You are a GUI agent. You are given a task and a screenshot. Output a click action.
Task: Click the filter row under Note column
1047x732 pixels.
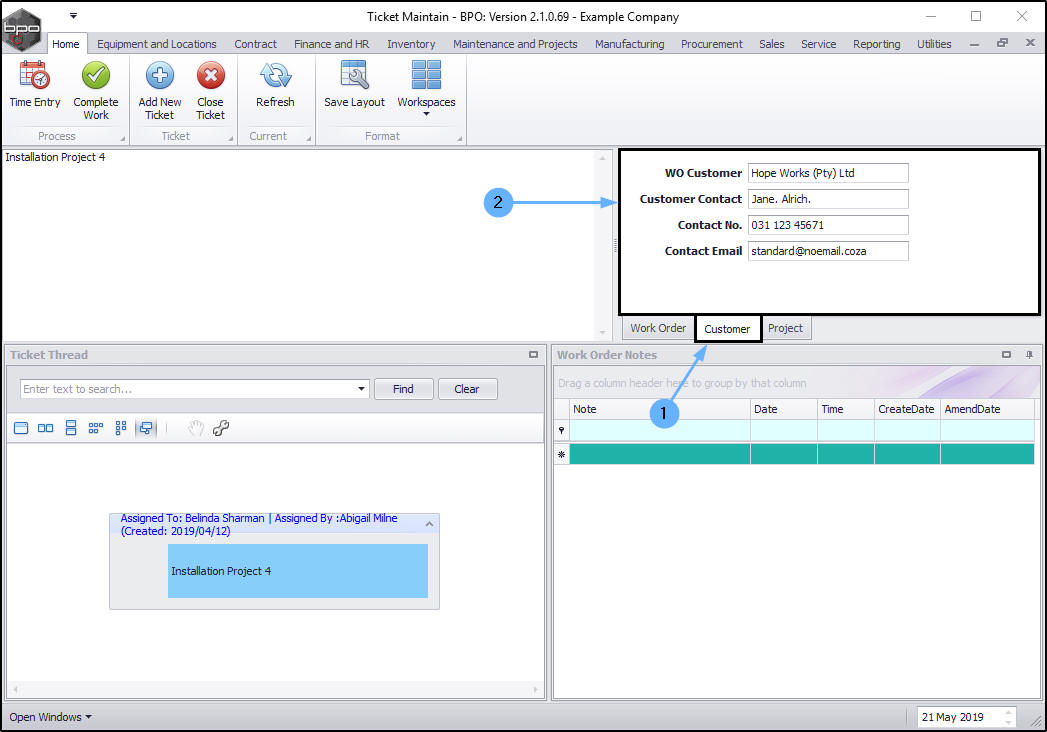click(x=660, y=430)
